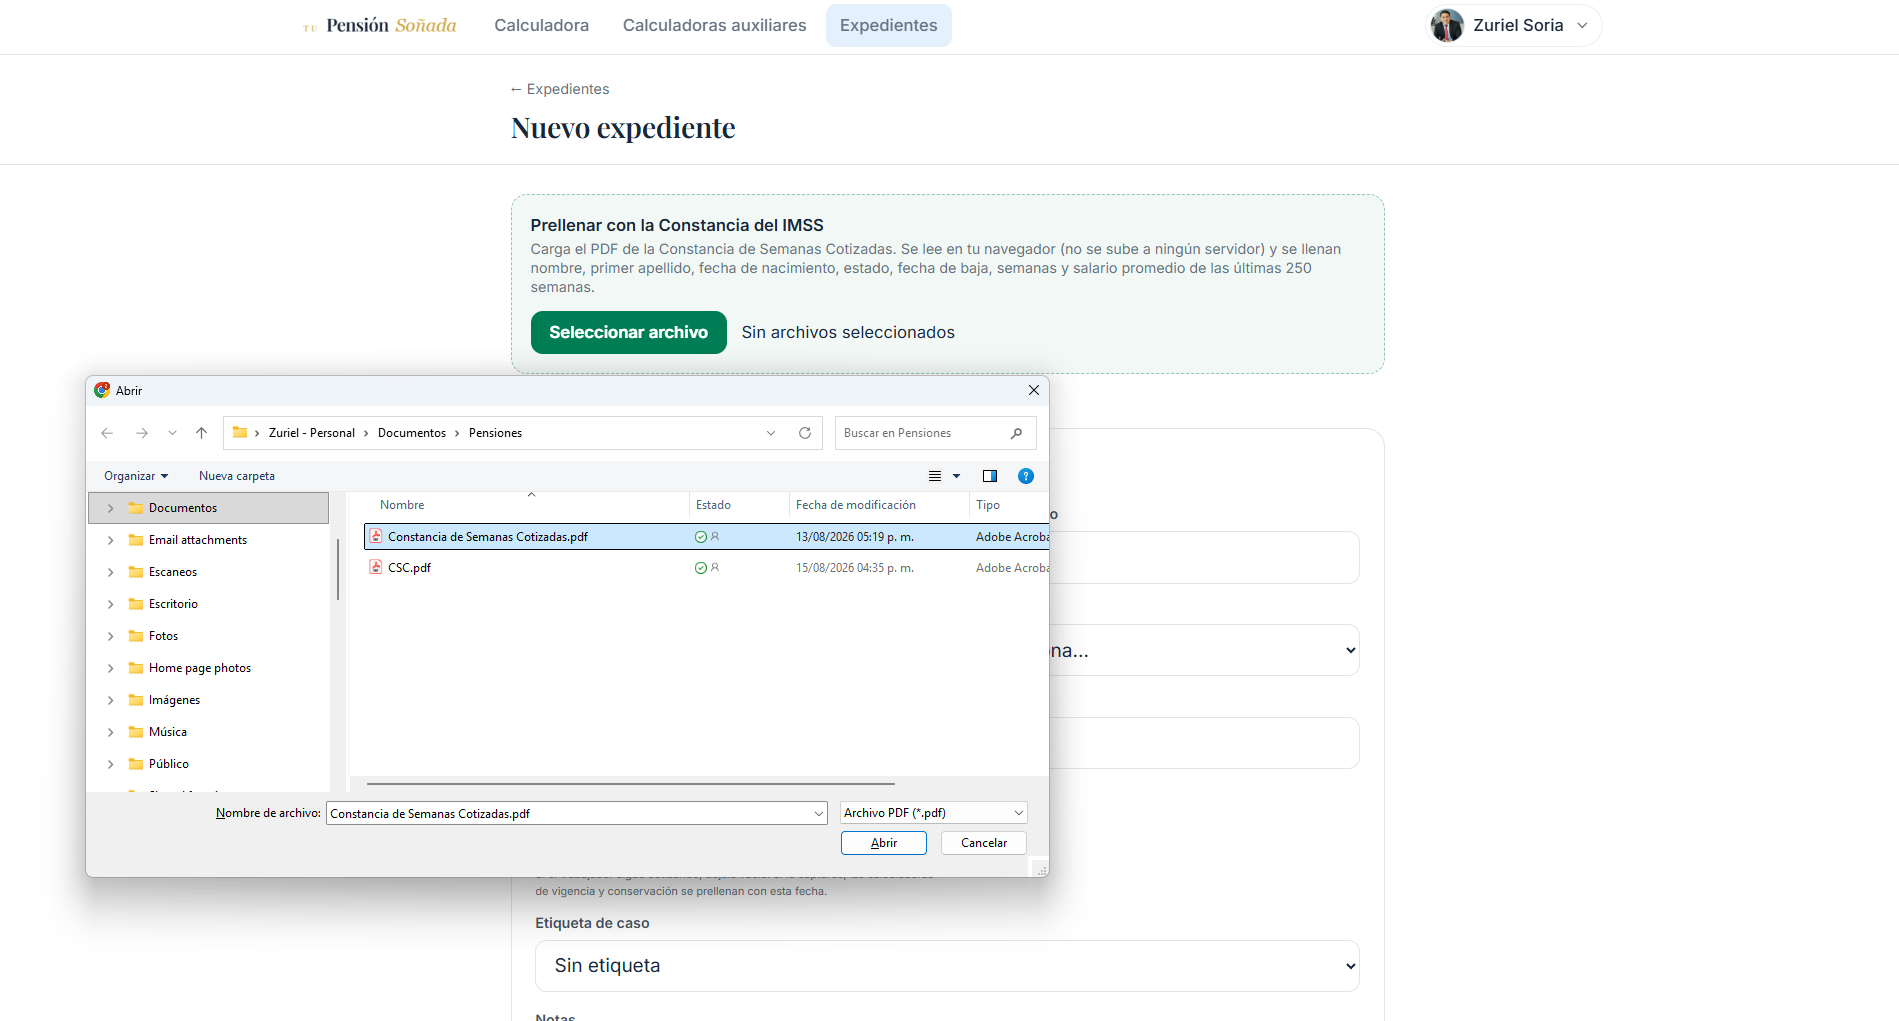1899x1021 pixels.
Task: Go back via the Expedientes link
Action: pyautogui.click(x=560, y=89)
